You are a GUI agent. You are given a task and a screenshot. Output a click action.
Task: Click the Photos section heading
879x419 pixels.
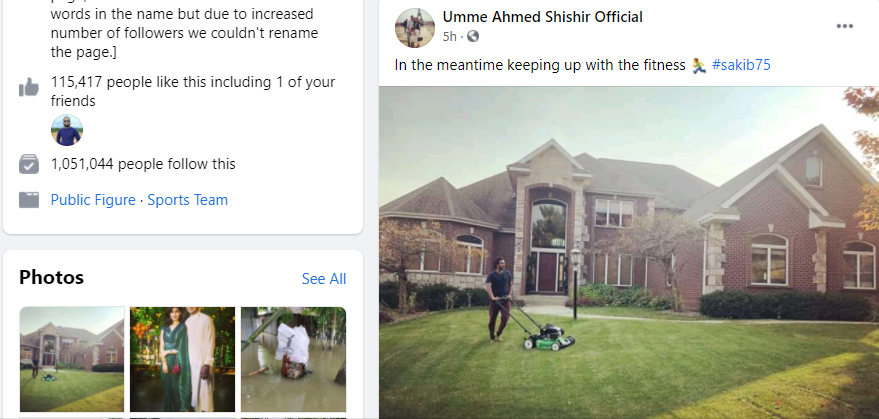tap(52, 278)
